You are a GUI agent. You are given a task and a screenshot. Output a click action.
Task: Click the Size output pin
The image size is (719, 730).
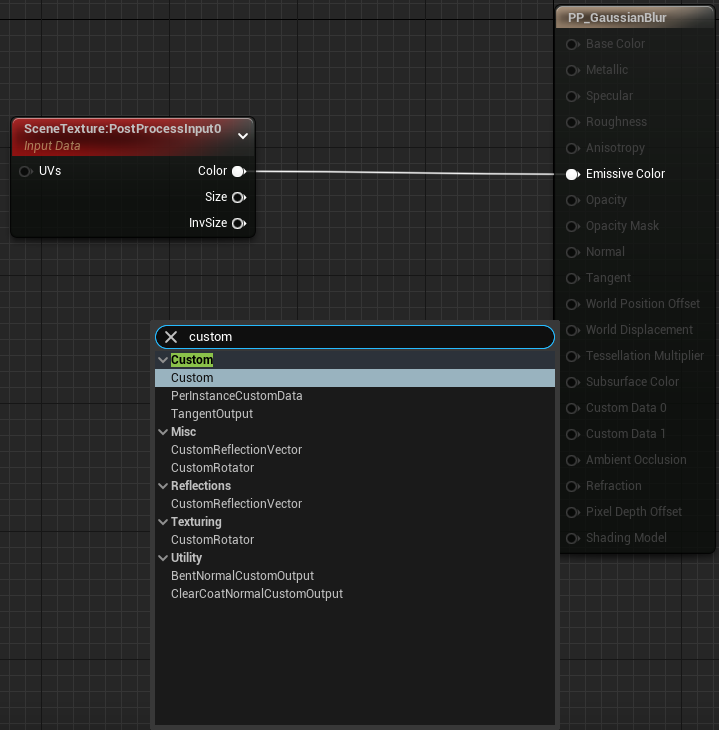[239, 197]
